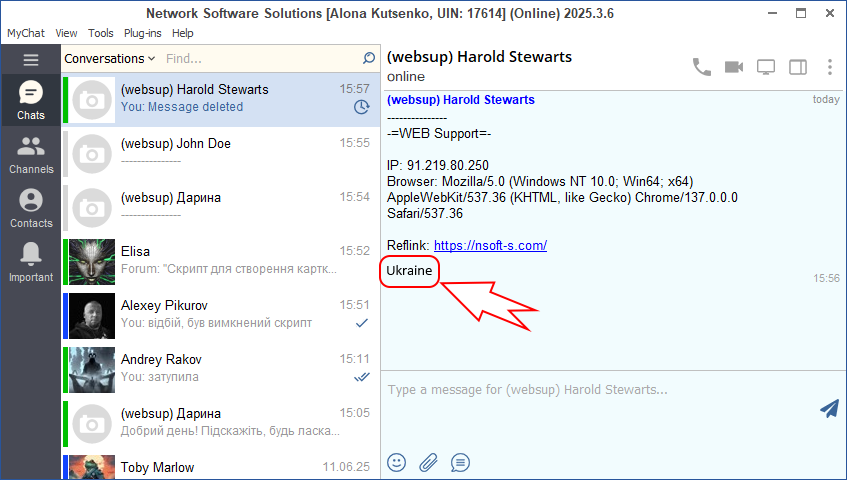
Task: Open the three-dot more options menu
Action: tap(829, 67)
